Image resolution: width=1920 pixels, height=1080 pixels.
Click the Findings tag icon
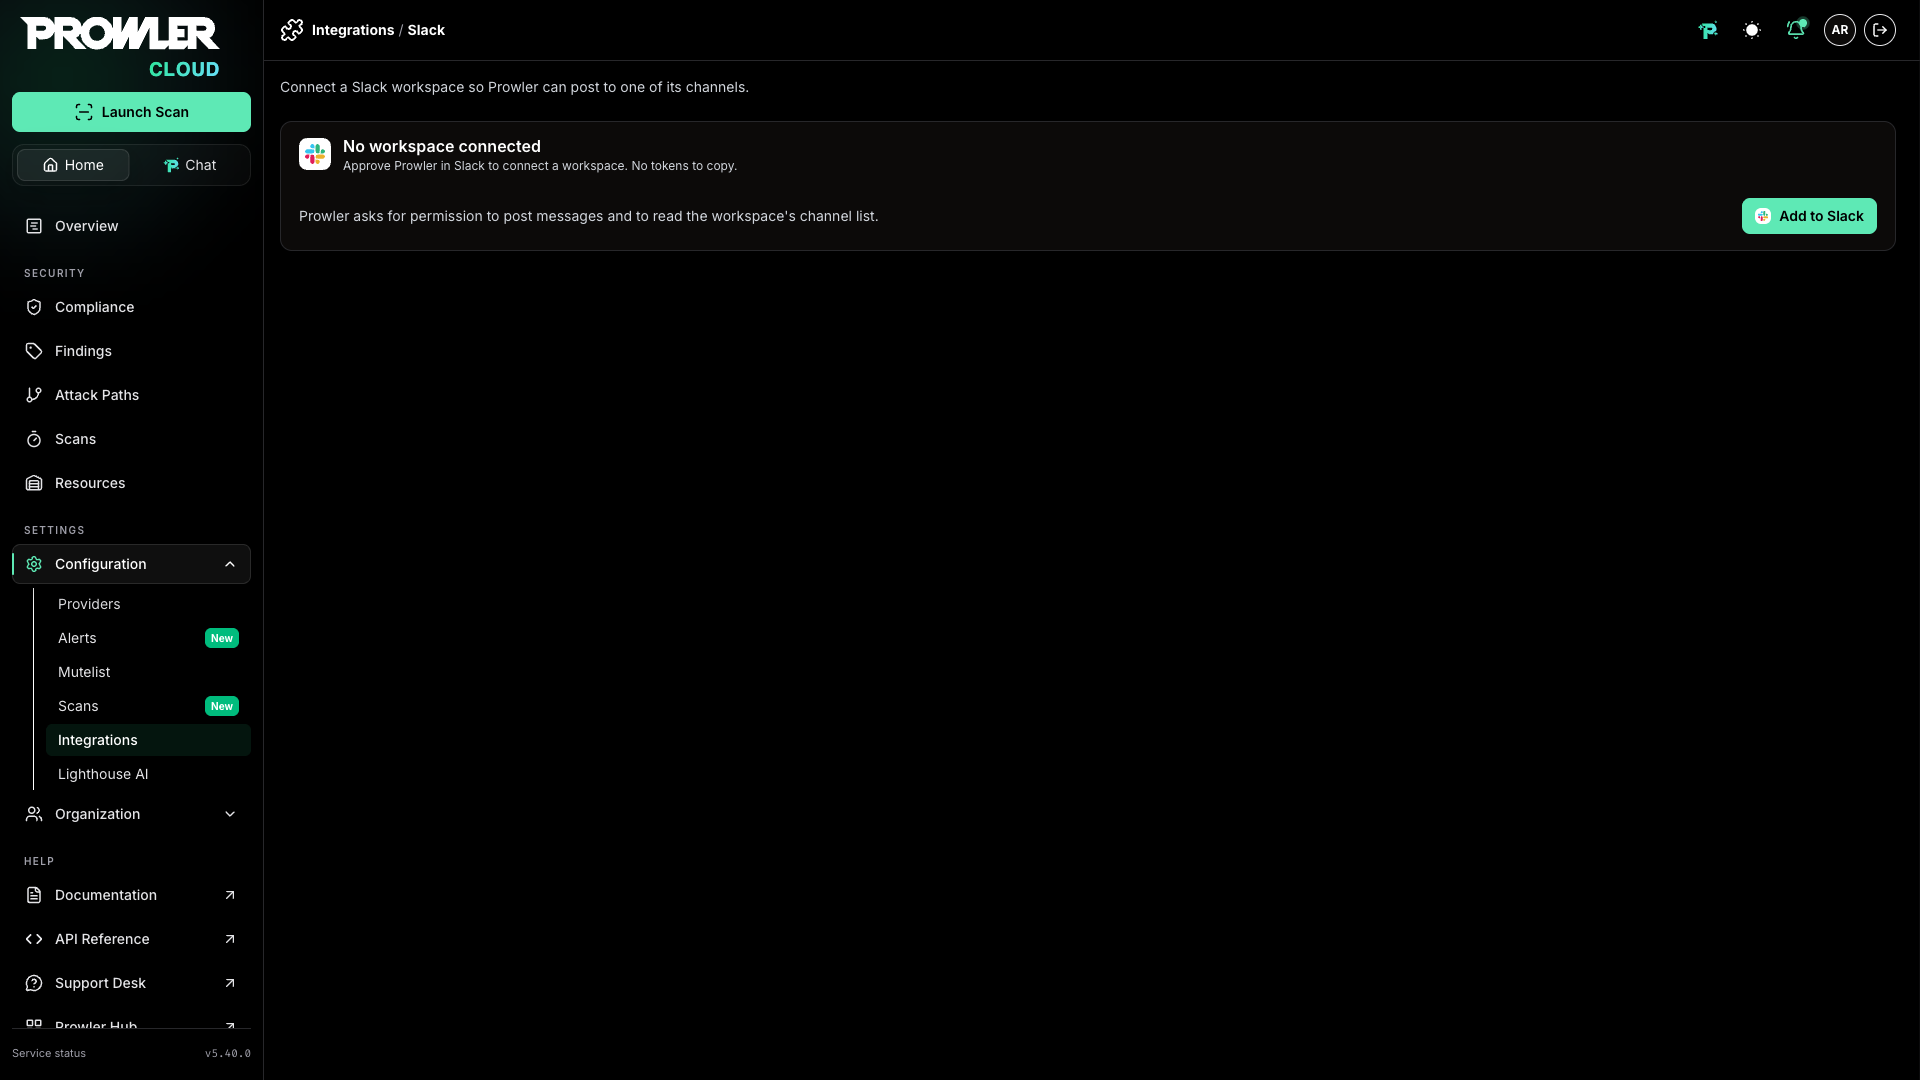click(x=34, y=351)
